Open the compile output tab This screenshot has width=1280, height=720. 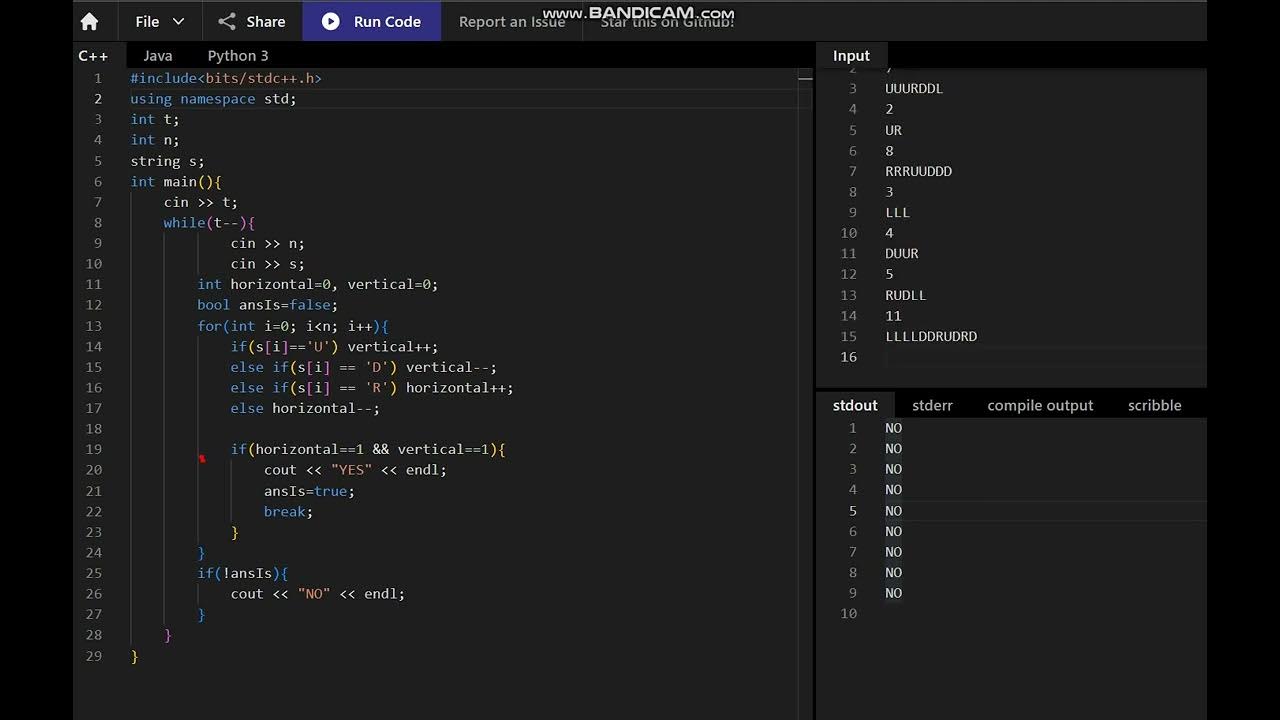point(1040,405)
